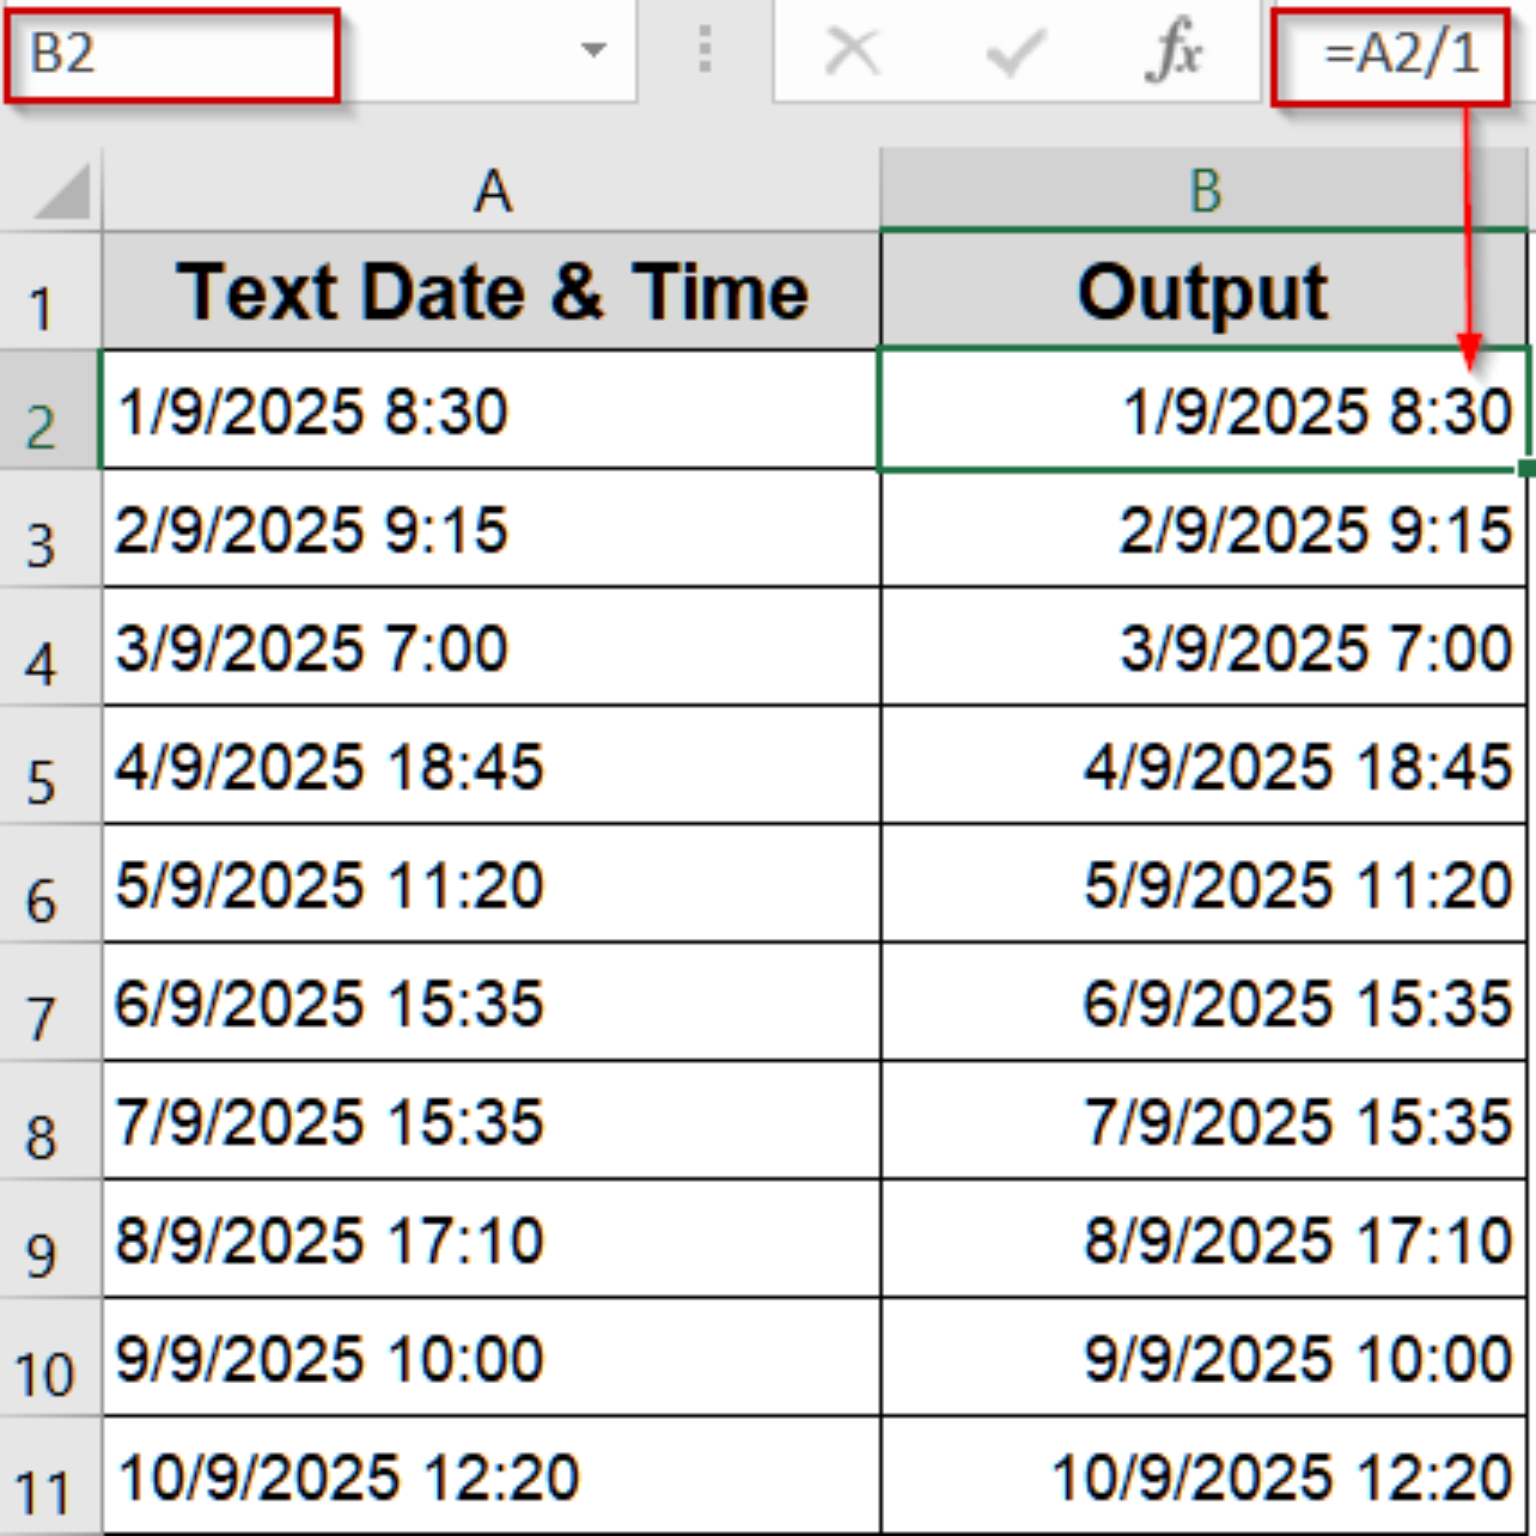Select cell B3 with 2/9/2025 9:15
This screenshot has width=1536, height=1536.
[x=1204, y=528]
